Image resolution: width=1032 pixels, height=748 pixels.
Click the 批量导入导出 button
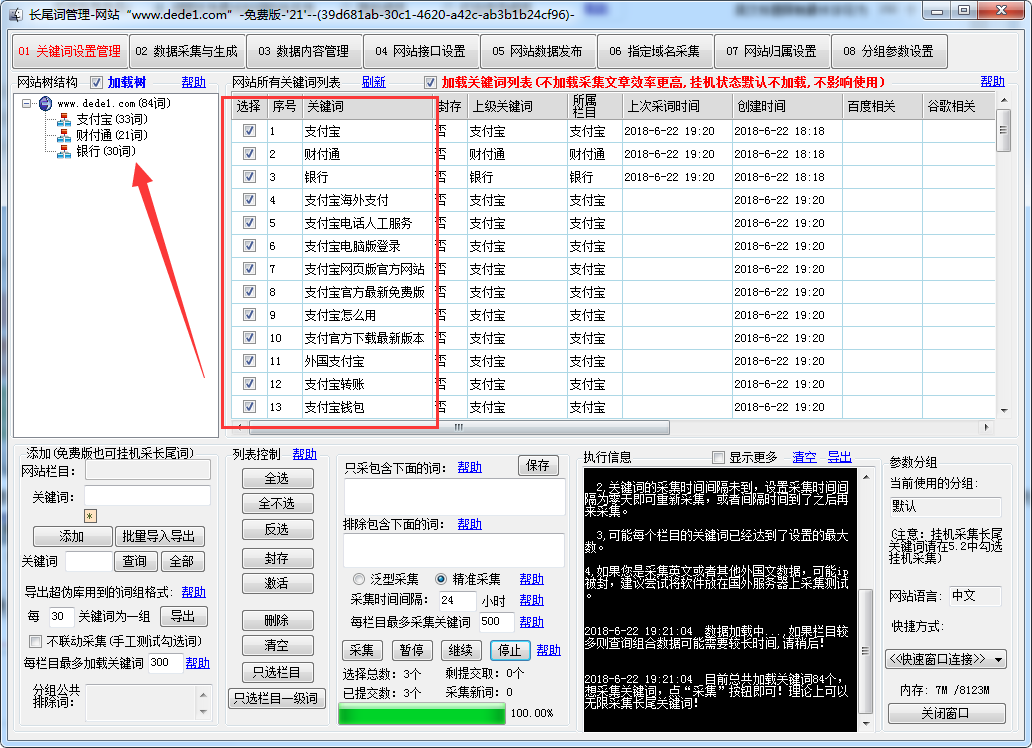click(159, 536)
